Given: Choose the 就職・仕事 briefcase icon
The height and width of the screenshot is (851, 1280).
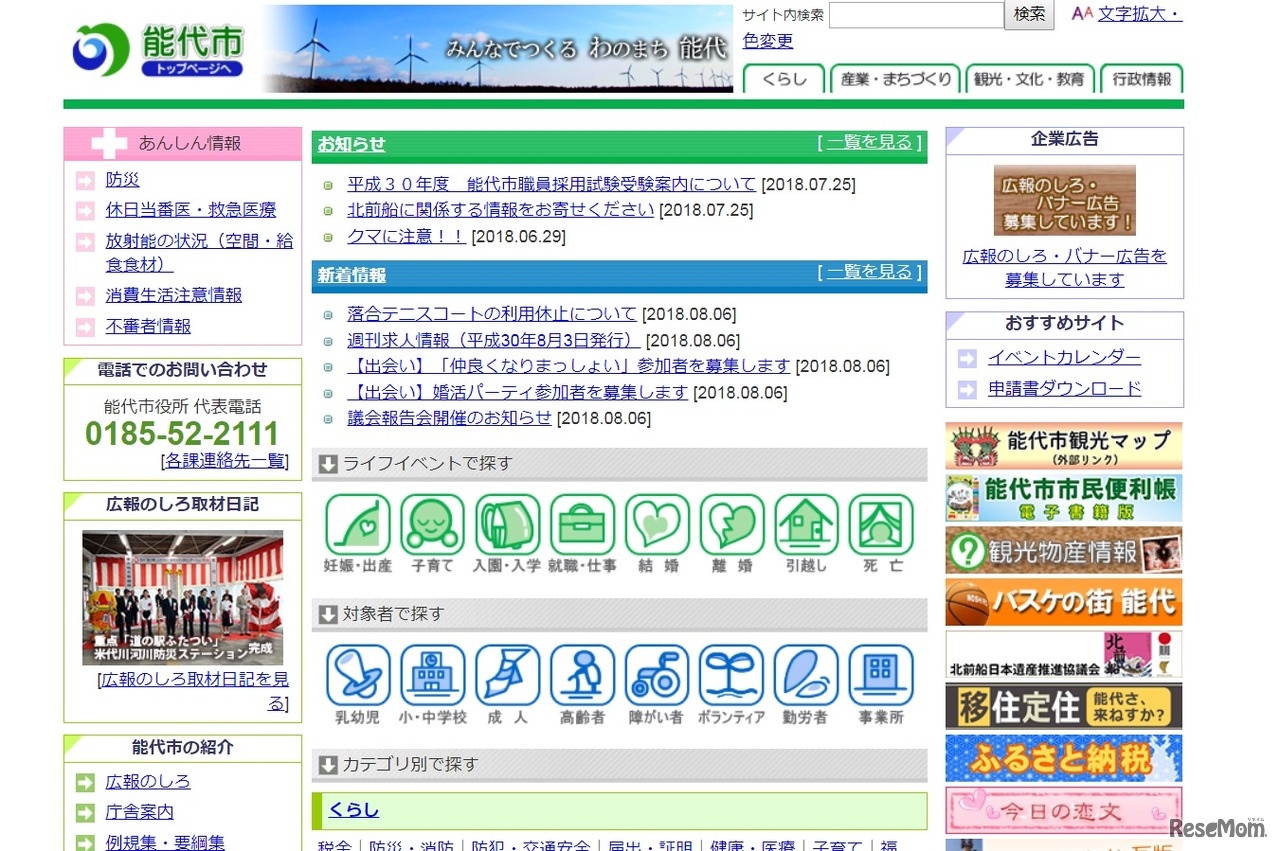Looking at the screenshot, I should tap(582, 534).
